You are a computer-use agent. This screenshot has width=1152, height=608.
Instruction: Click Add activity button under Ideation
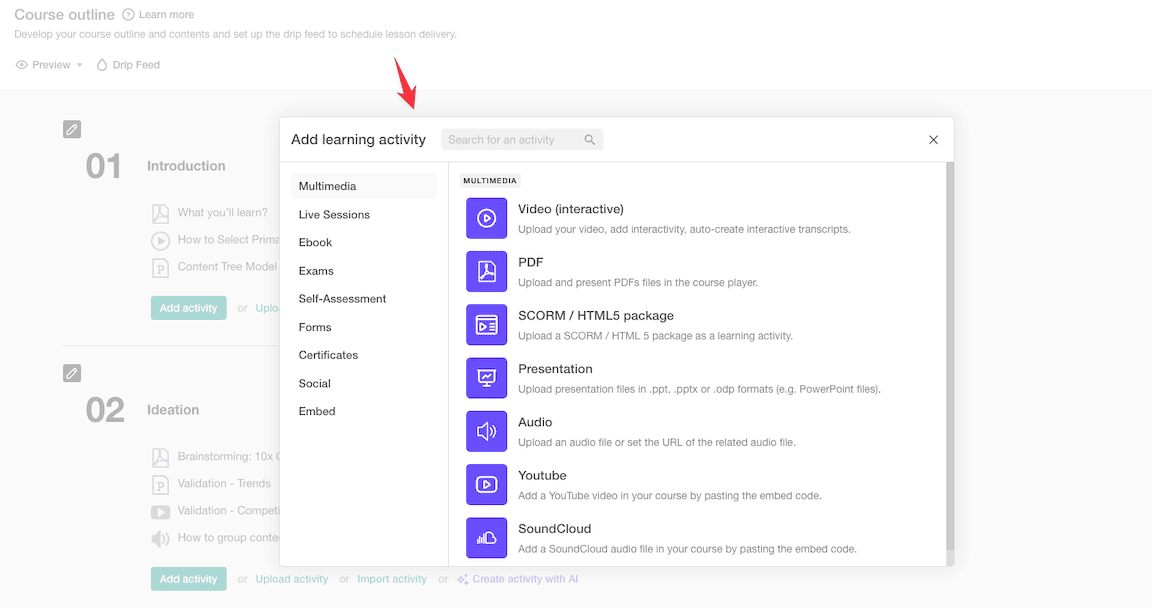click(x=188, y=579)
